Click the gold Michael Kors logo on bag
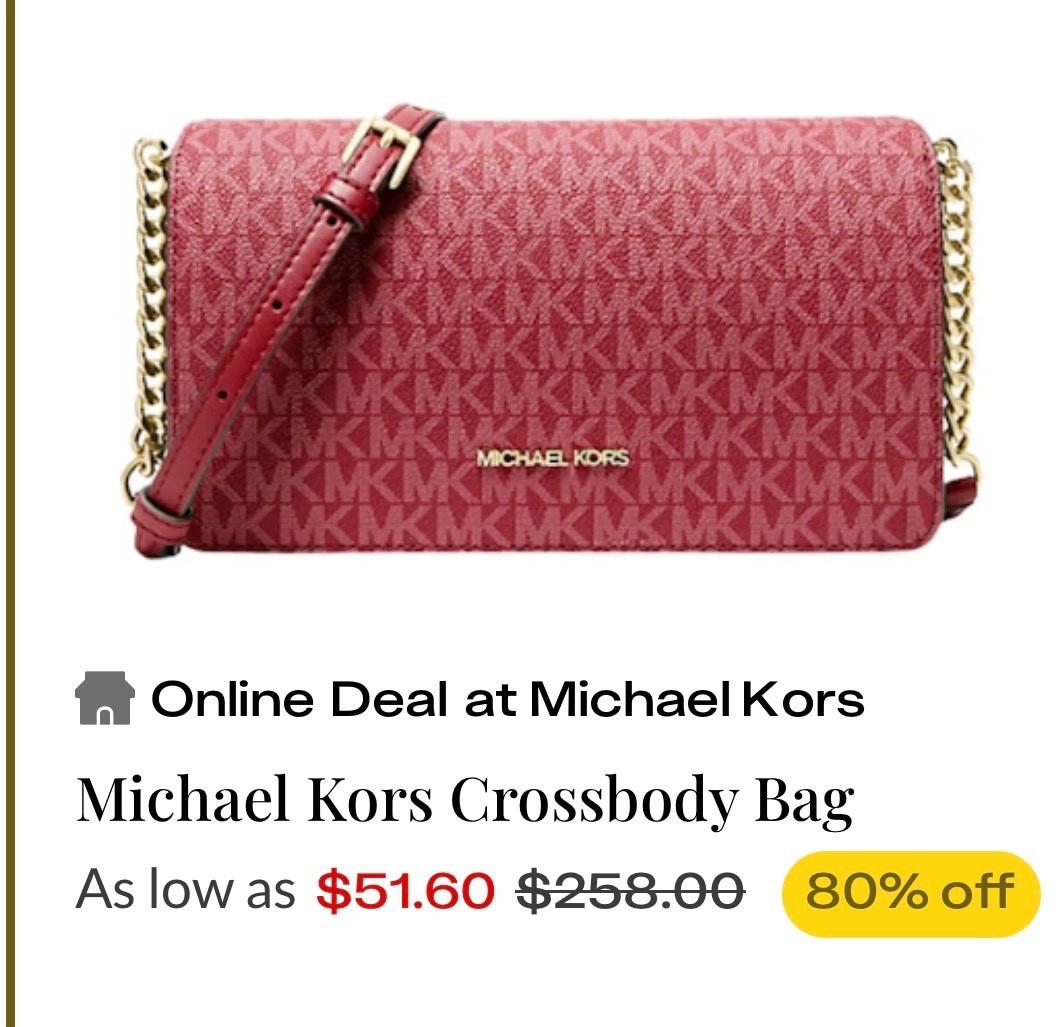Screen dimensions: 1061x1027 pyautogui.click(x=553, y=458)
